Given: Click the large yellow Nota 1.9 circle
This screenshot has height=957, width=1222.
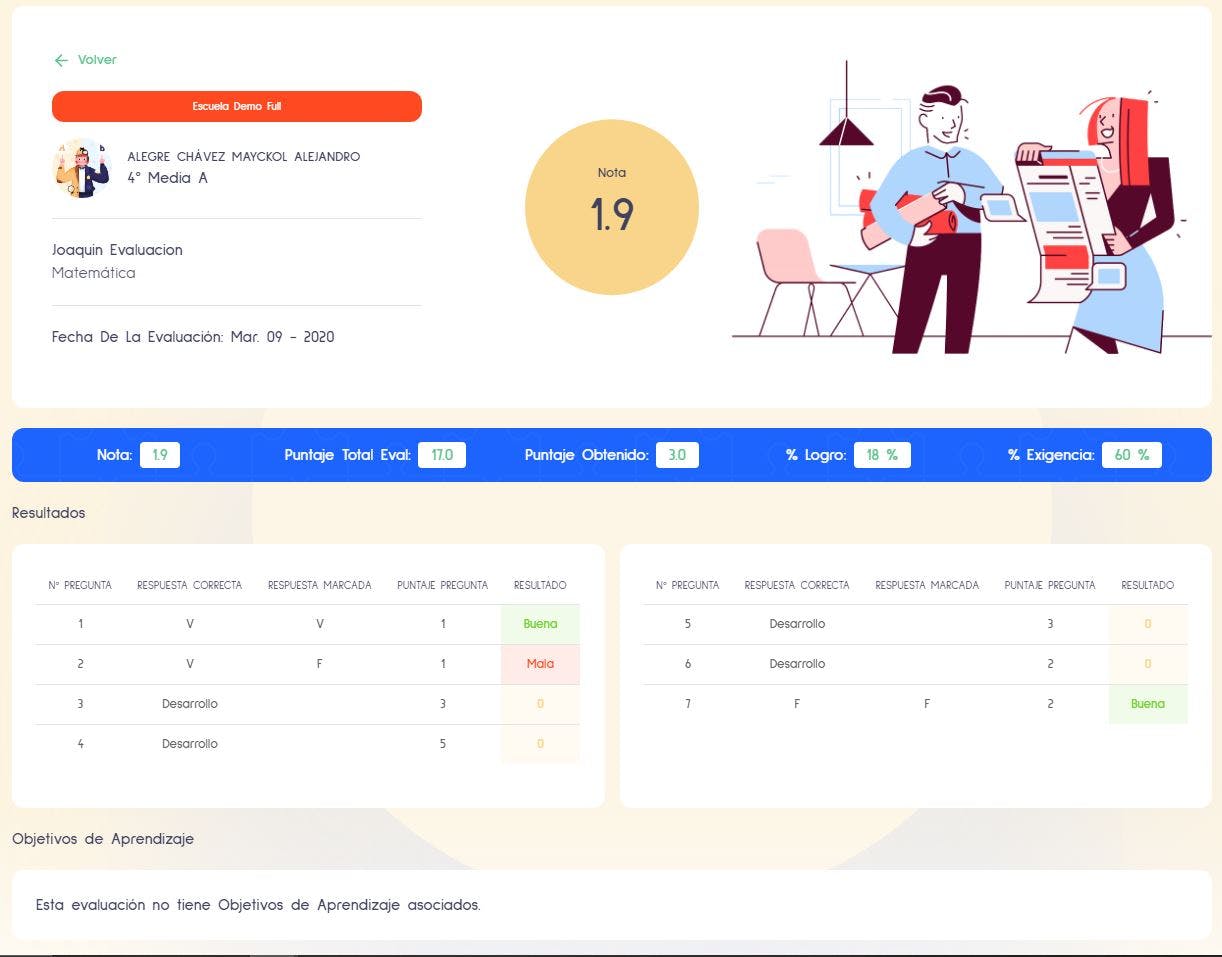Looking at the screenshot, I should [611, 207].
